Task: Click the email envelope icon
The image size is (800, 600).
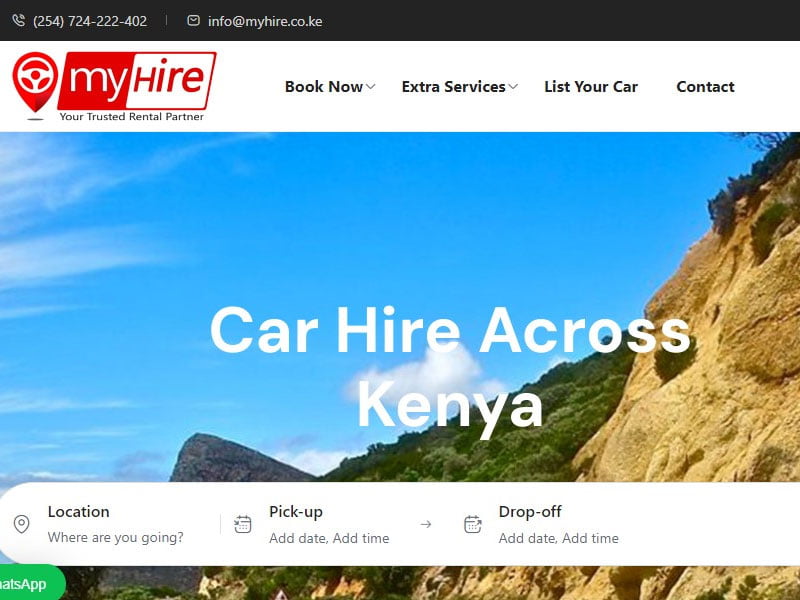Action: point(193,20)
